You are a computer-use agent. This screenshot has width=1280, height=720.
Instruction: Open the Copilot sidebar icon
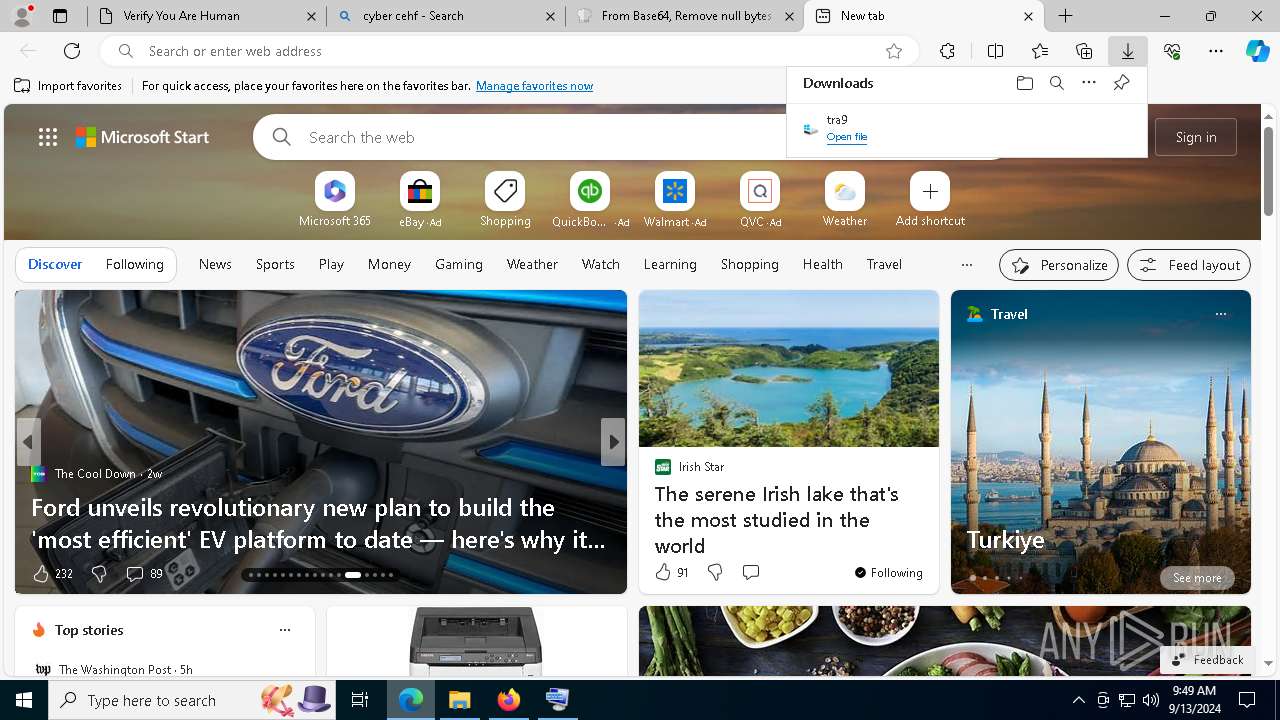[x=1257, y=51]
